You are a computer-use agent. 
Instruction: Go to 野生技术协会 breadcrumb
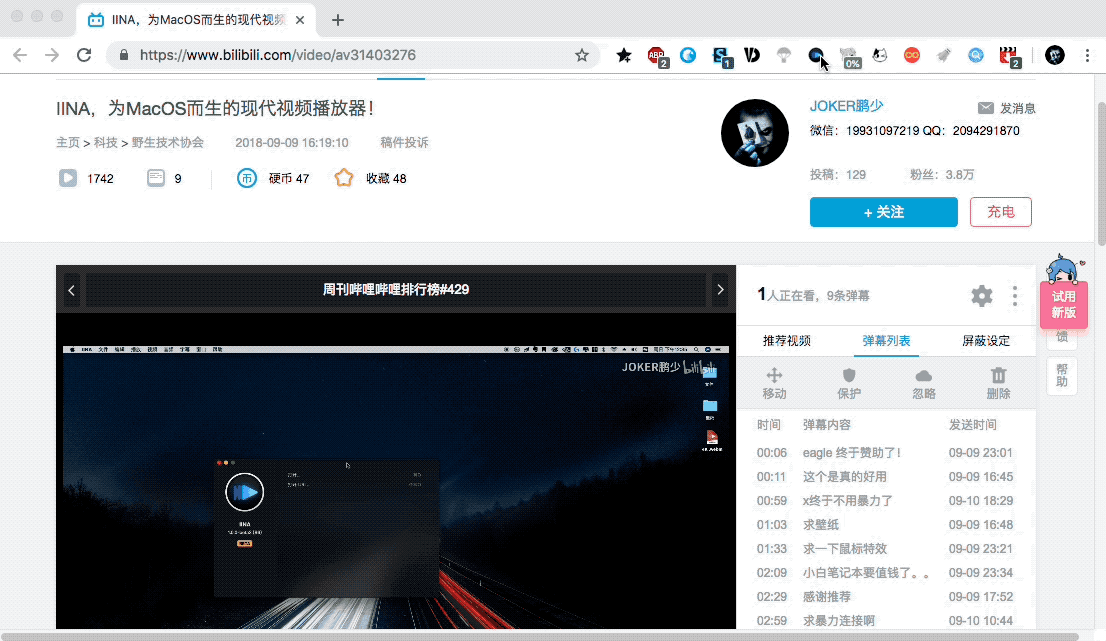coord(168,142)
